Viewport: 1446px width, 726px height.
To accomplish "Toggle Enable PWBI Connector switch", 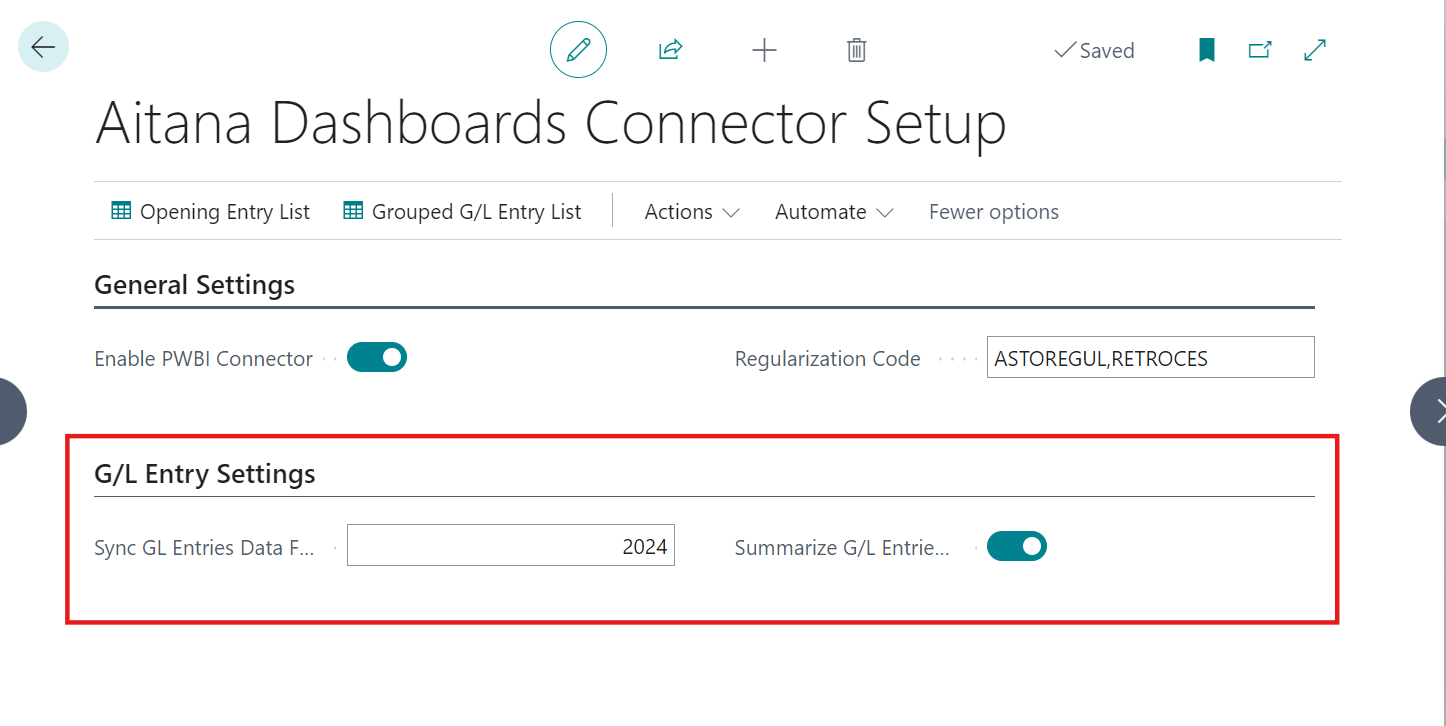I will (377, 357).
